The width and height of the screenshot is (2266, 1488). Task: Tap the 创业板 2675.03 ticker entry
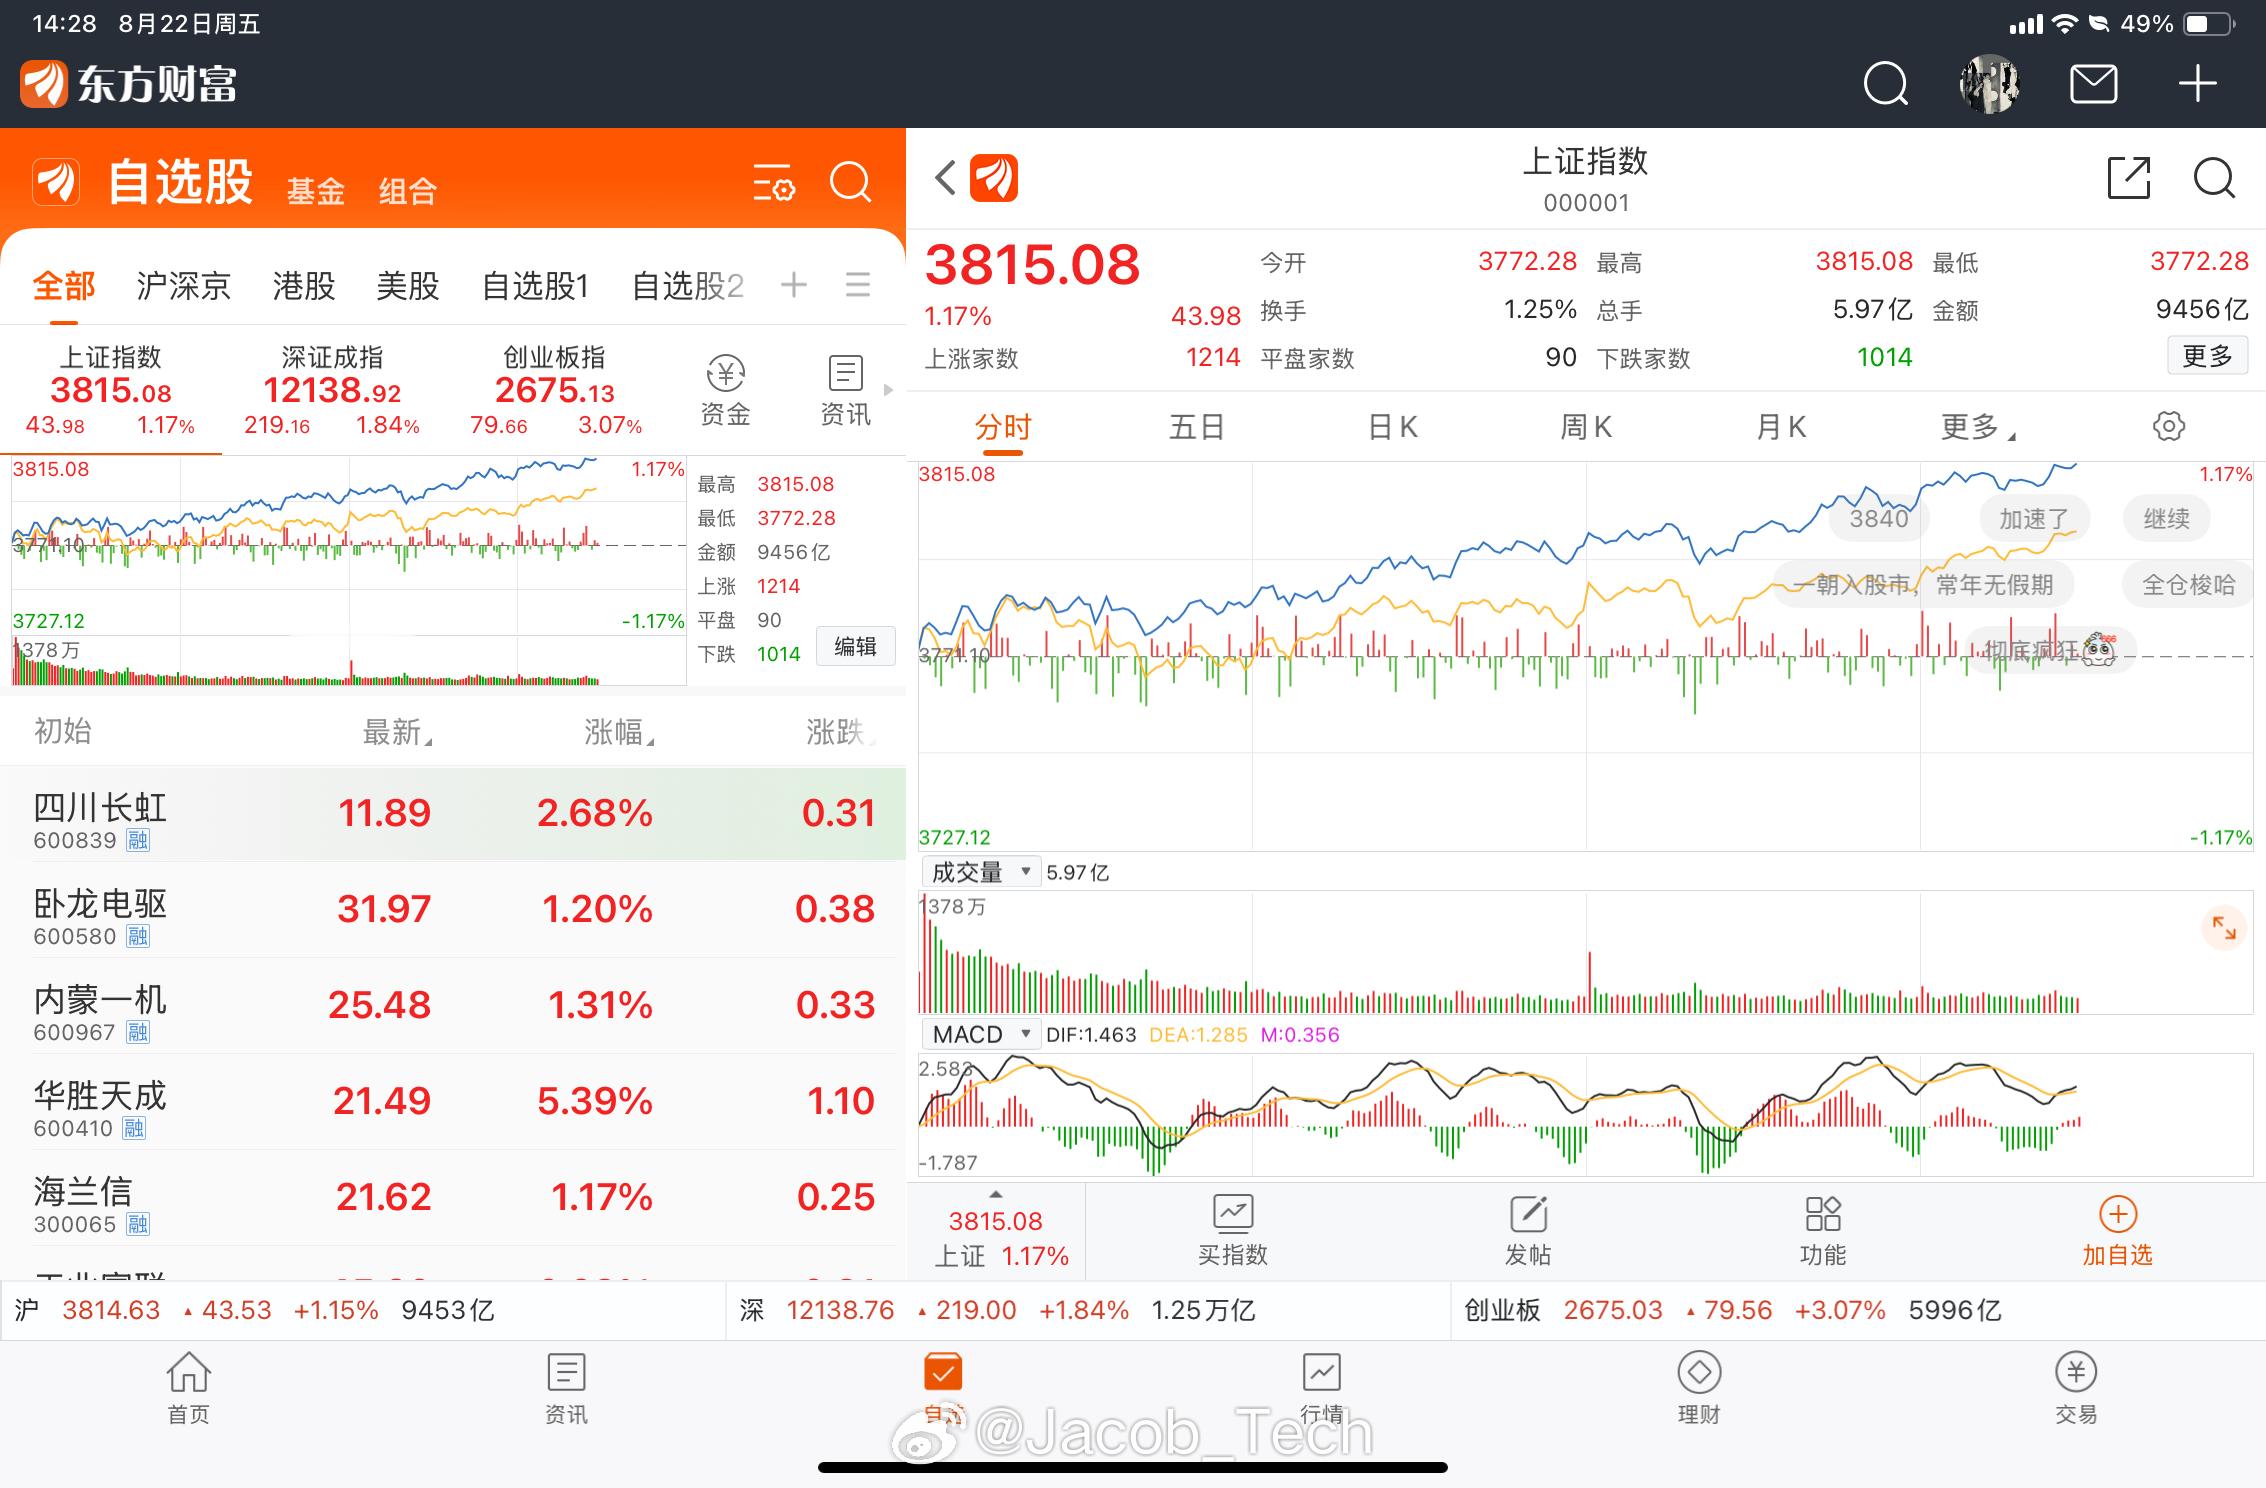(x=1858, y=1311)
